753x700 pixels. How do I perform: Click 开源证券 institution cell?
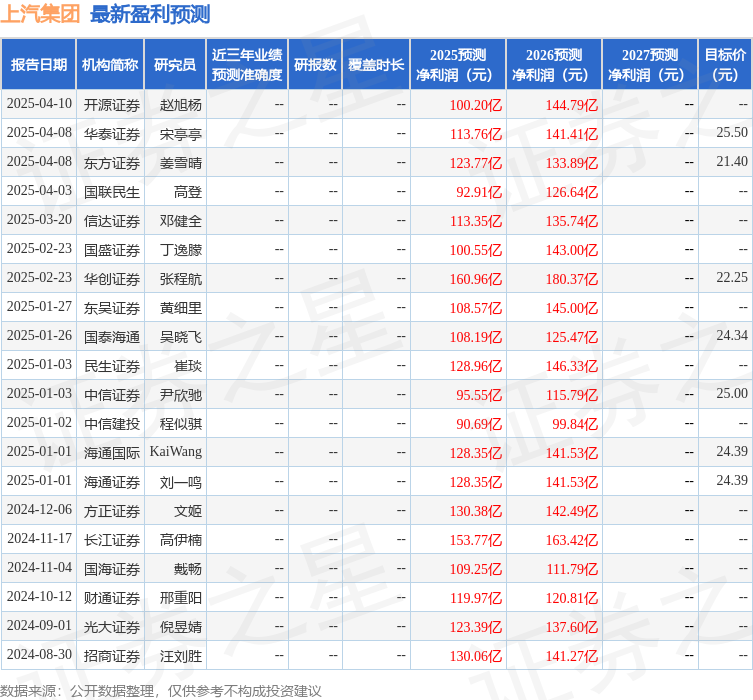(111, 105)
